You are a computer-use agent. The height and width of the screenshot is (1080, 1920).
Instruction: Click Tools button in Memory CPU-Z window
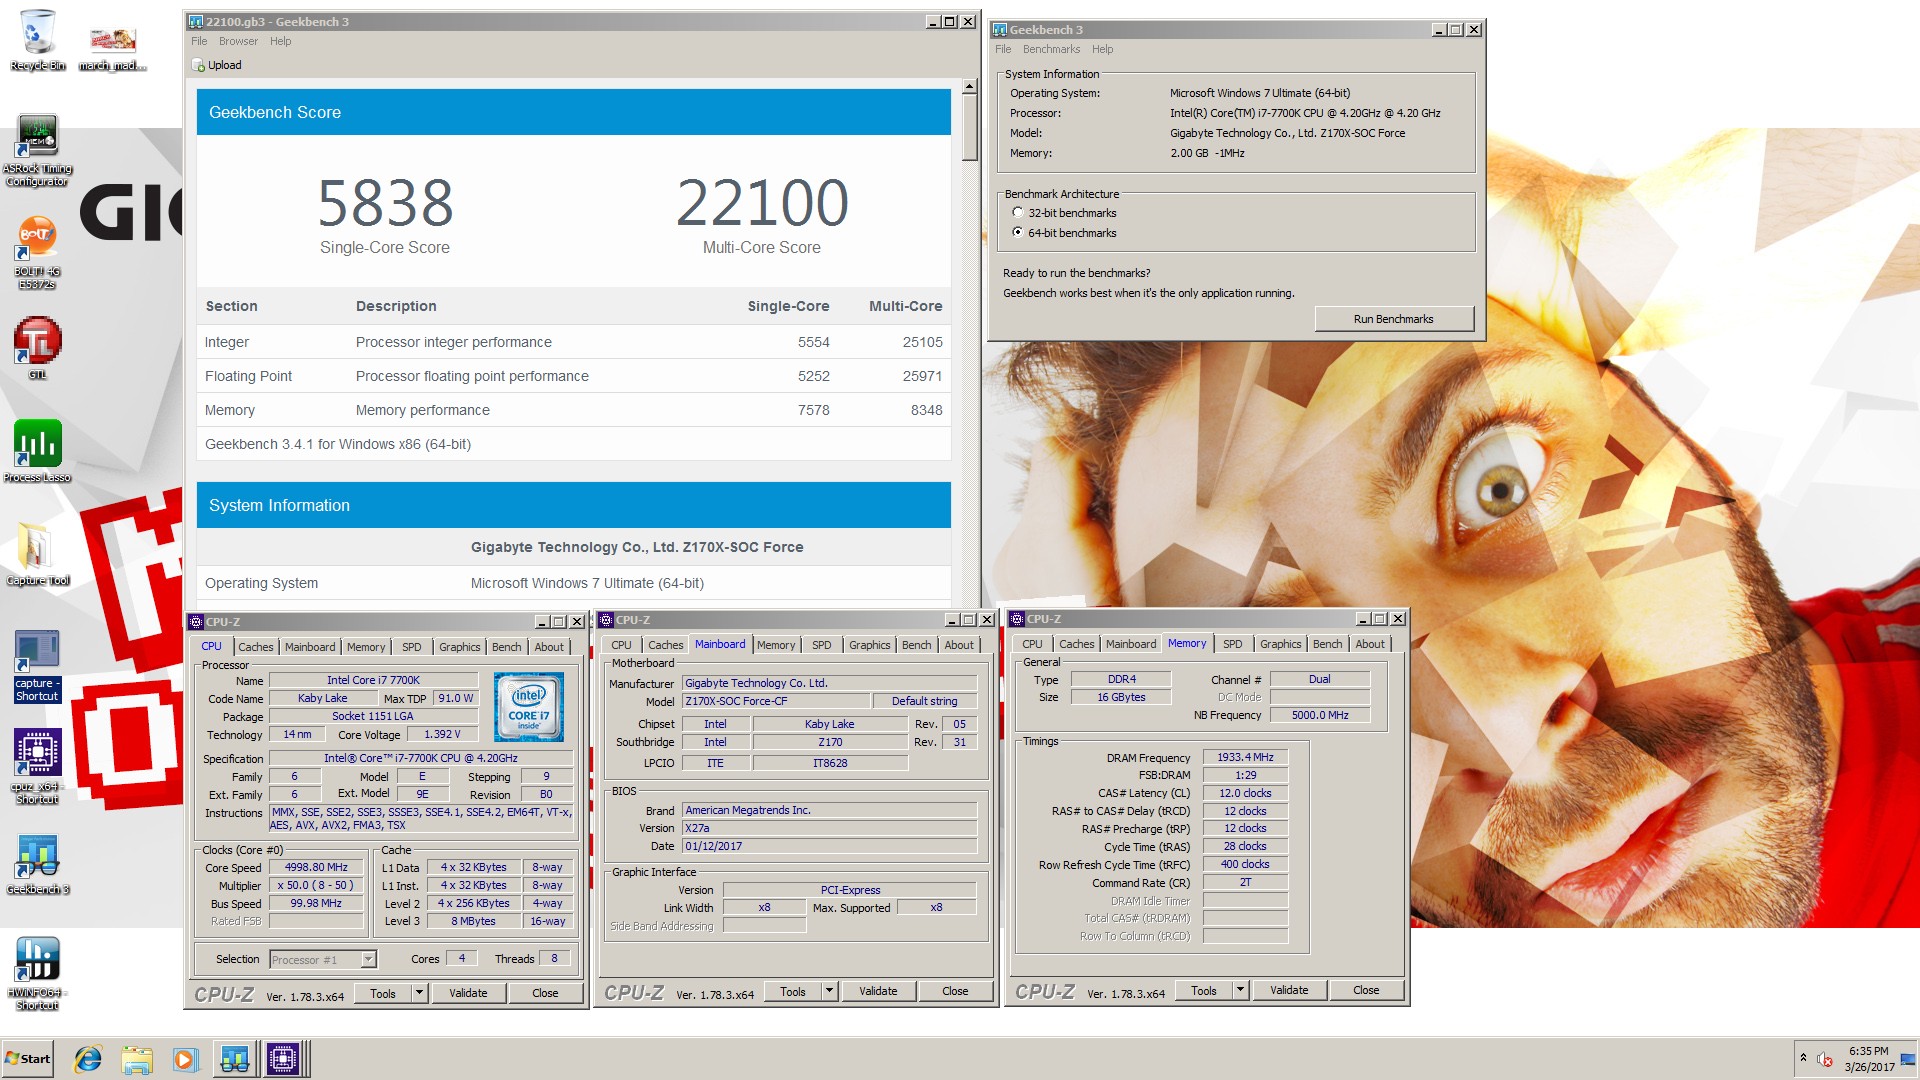click(1204, 990)
